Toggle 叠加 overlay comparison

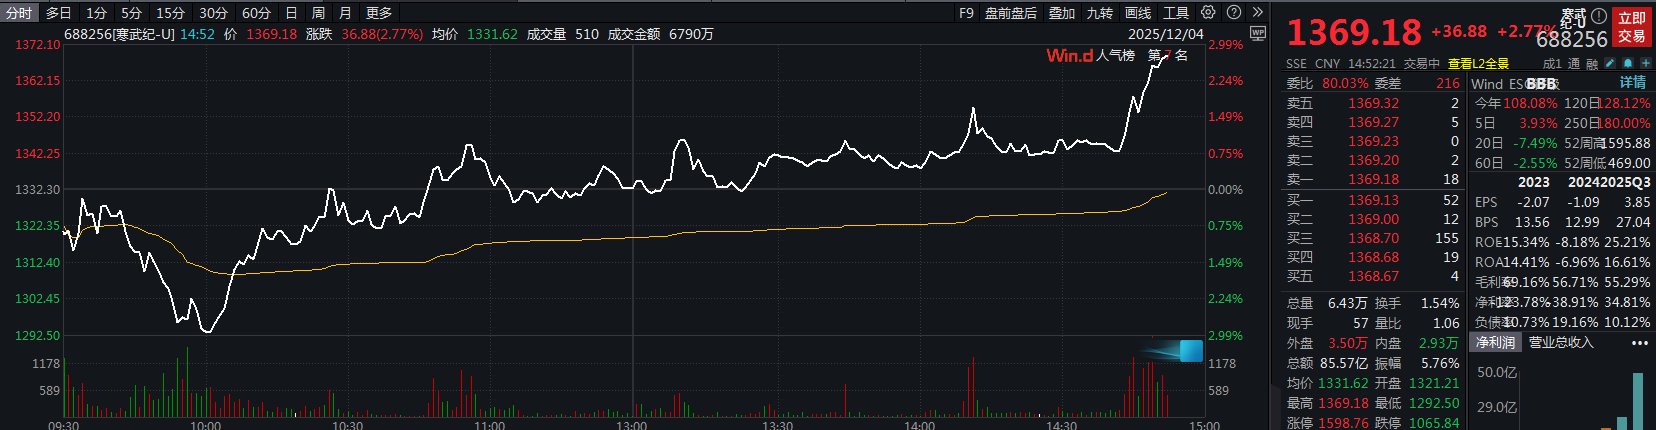pos(1062,13)
